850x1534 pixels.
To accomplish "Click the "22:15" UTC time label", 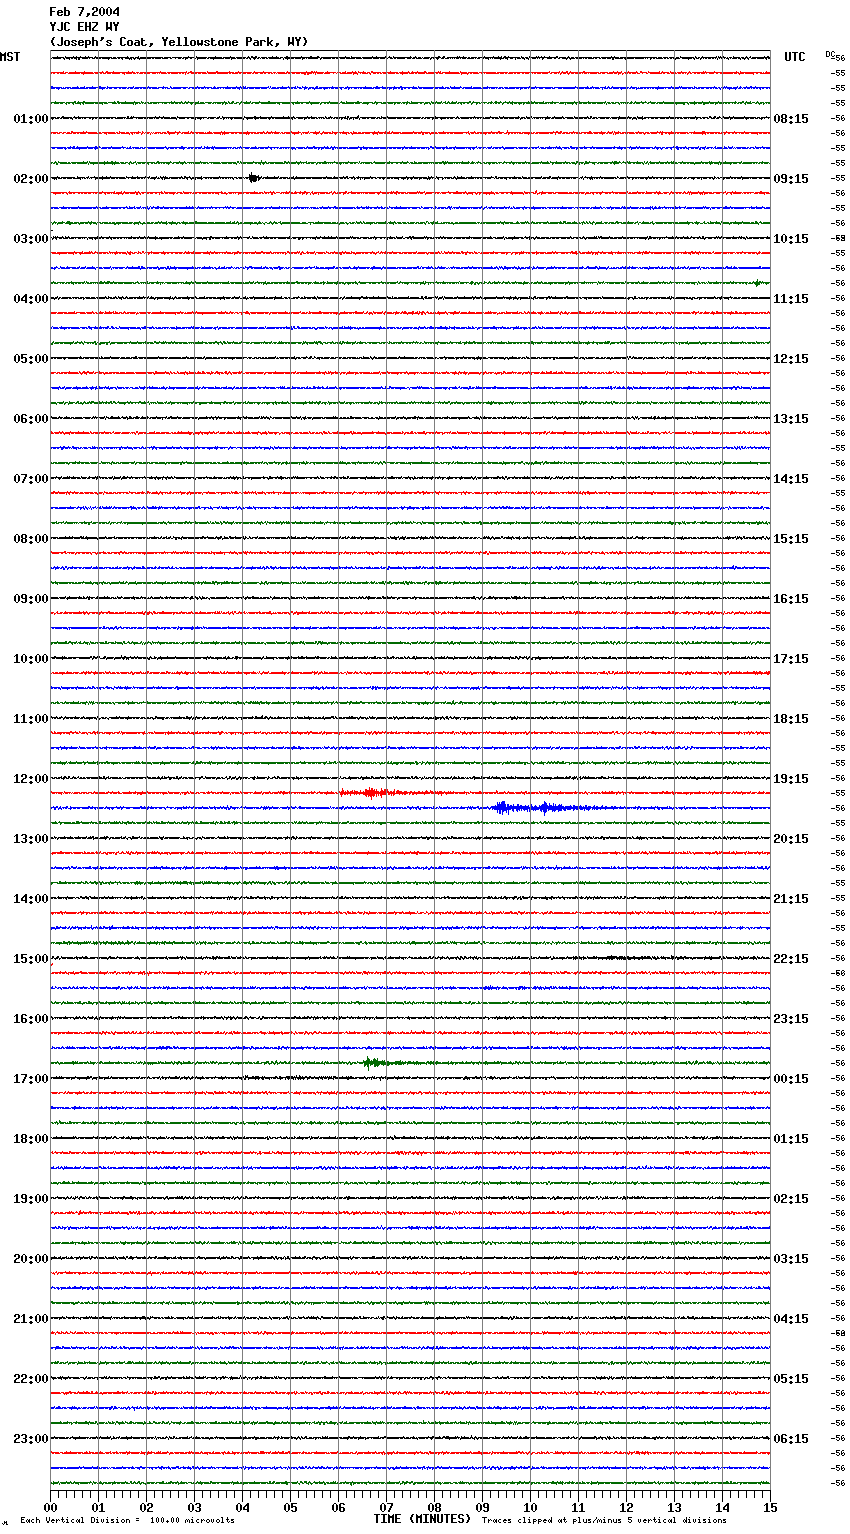I will coord(791,959).
